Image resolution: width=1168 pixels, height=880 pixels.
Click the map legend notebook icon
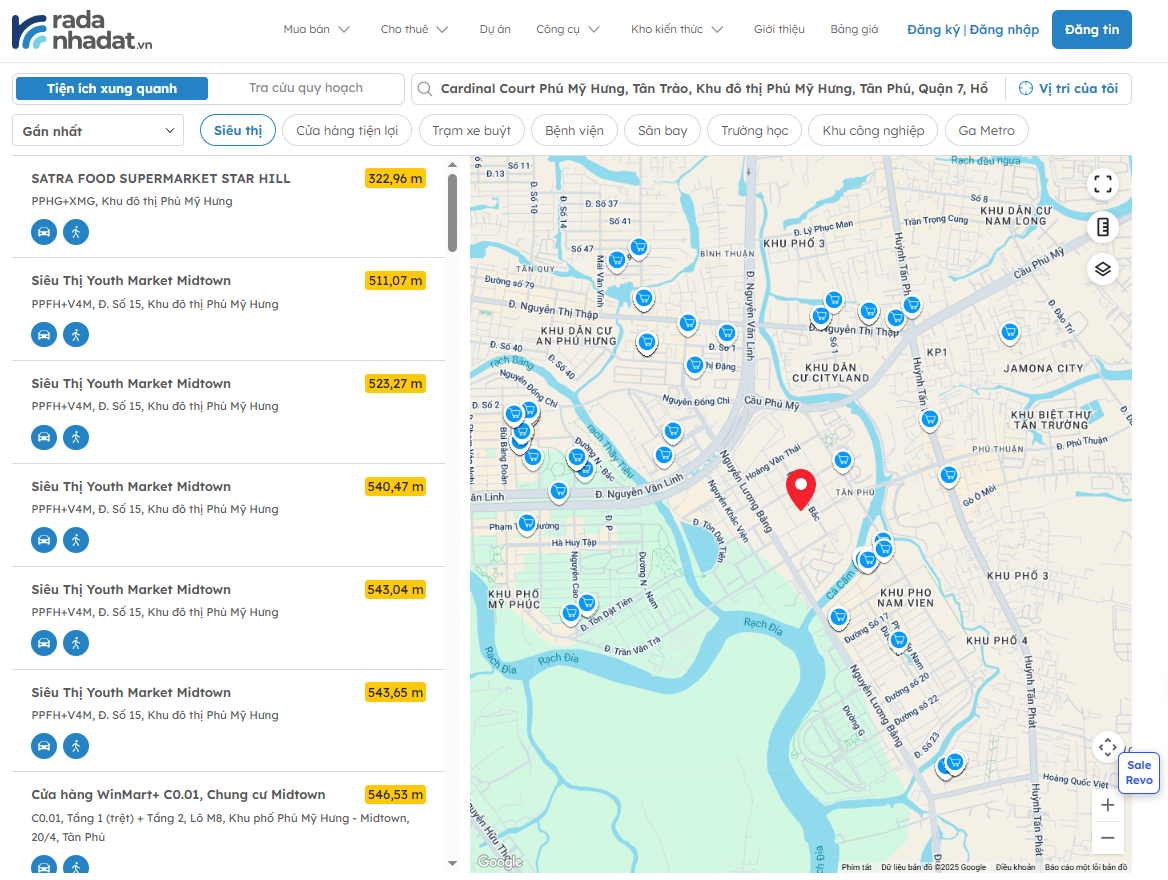1102,227
